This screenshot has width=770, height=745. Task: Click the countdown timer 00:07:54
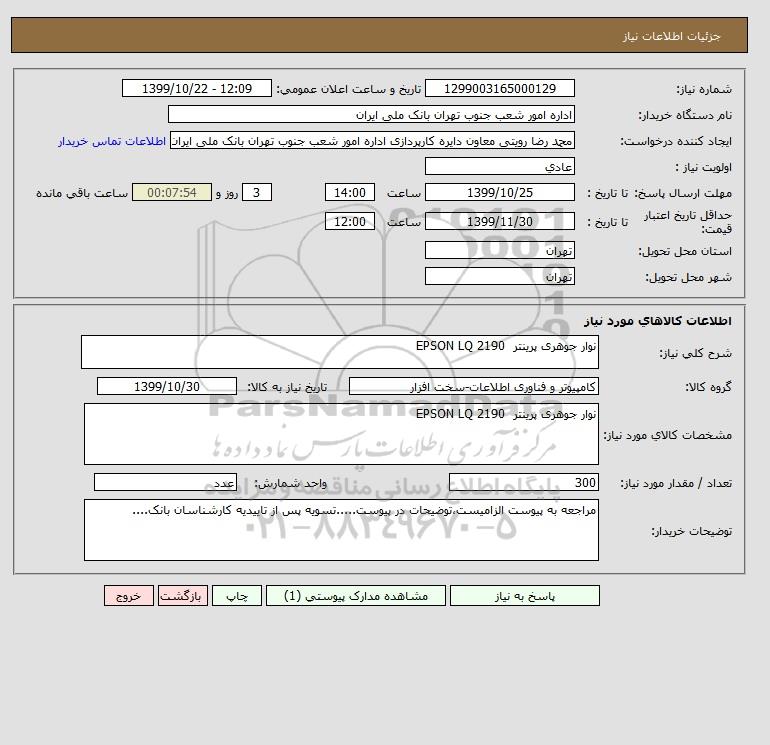click(x=172, y=193)
